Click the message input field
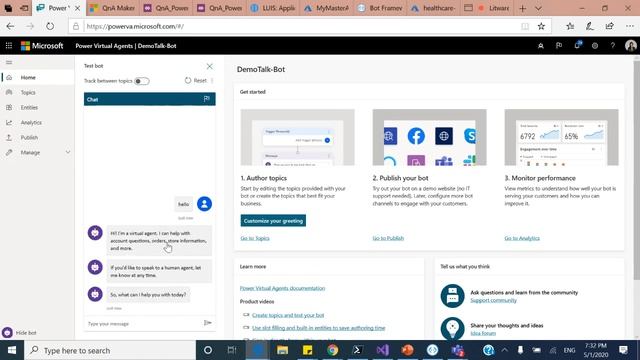The image size is (640, 360). [x=144, y=323]
